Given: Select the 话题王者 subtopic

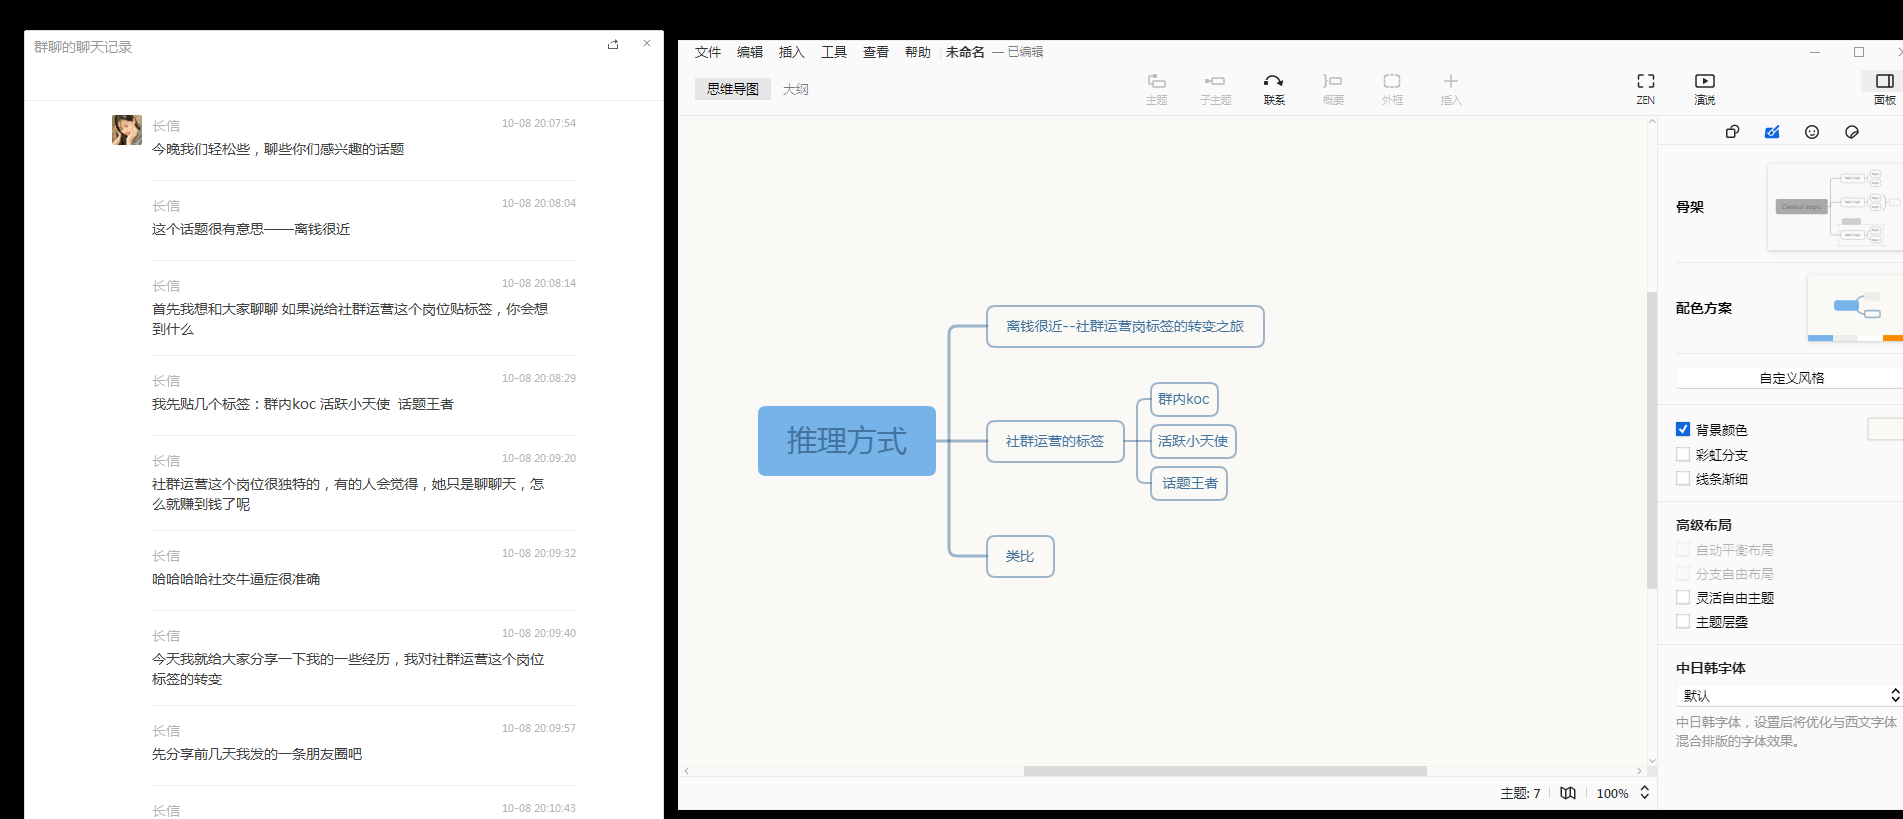Looking at the screenshot, I should [1189, 483].
